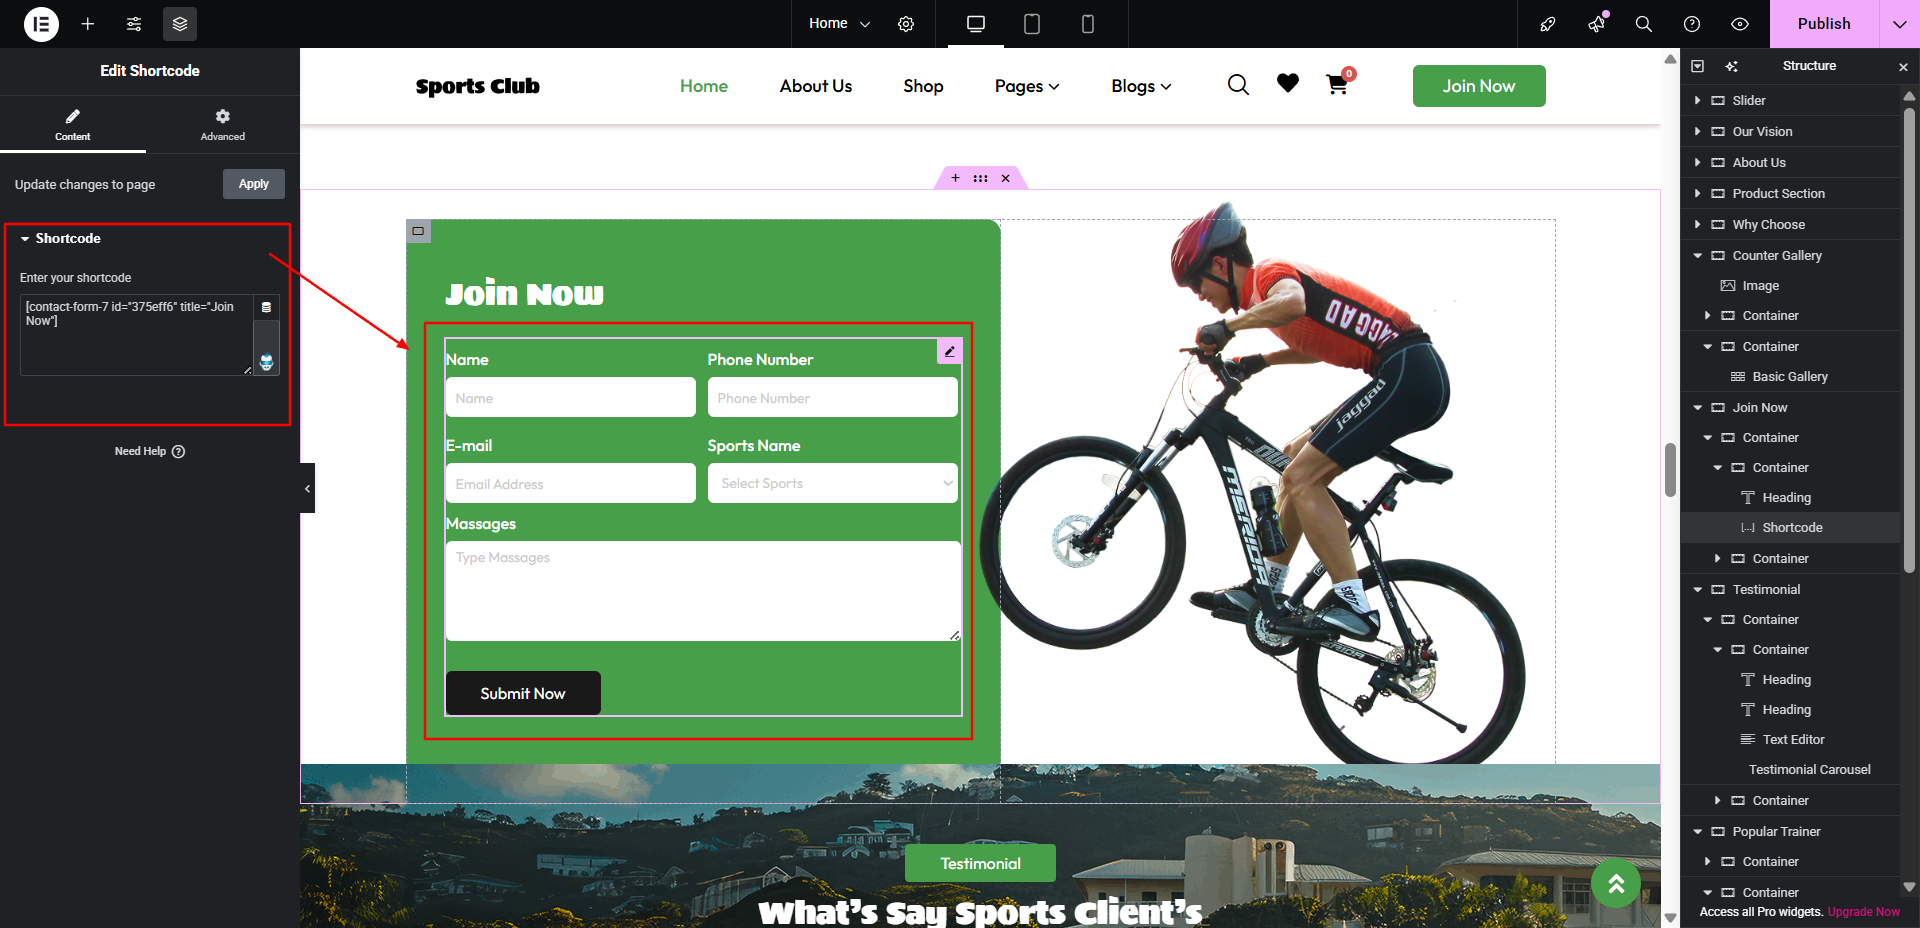Click the AI assistant icon in shortcode field
This screenshot has width=1920, height=928.
click(266, 361)
